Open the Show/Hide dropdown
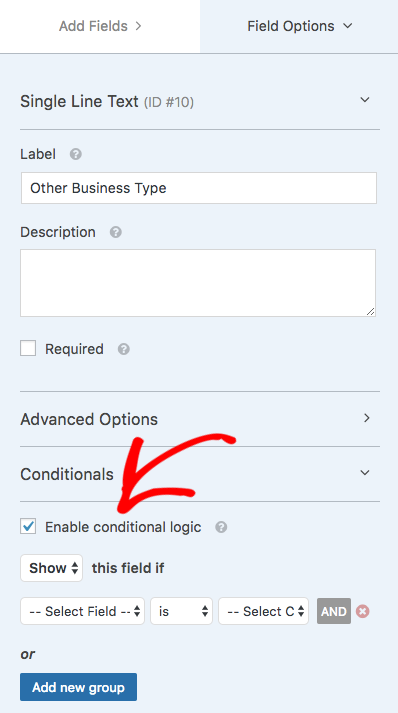 pyautogui.click(x=51, y=568)
